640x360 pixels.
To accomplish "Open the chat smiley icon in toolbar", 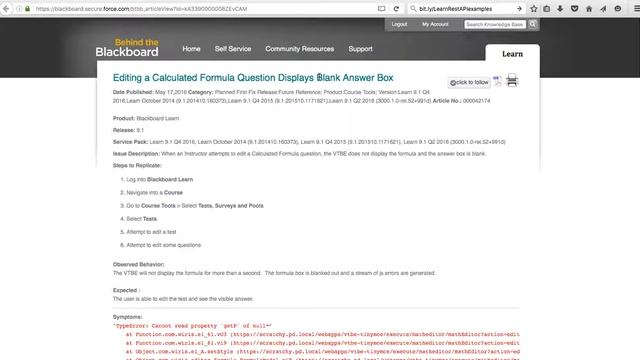I will 618,9.
